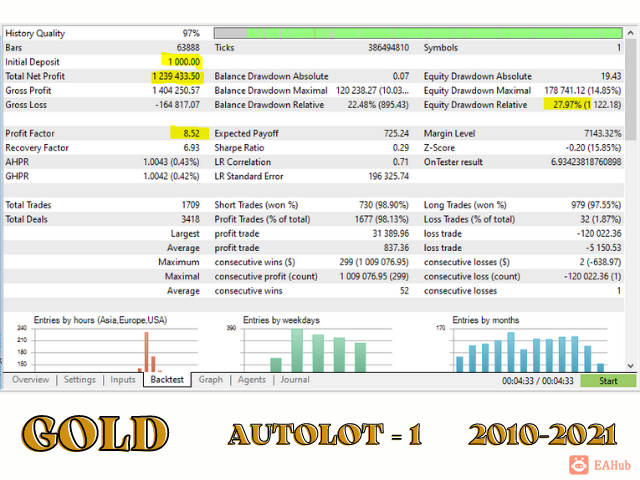Viewport: 640px width, 480px height.
Task: Click the Entries by months chart title
Action: coord(486,320)
